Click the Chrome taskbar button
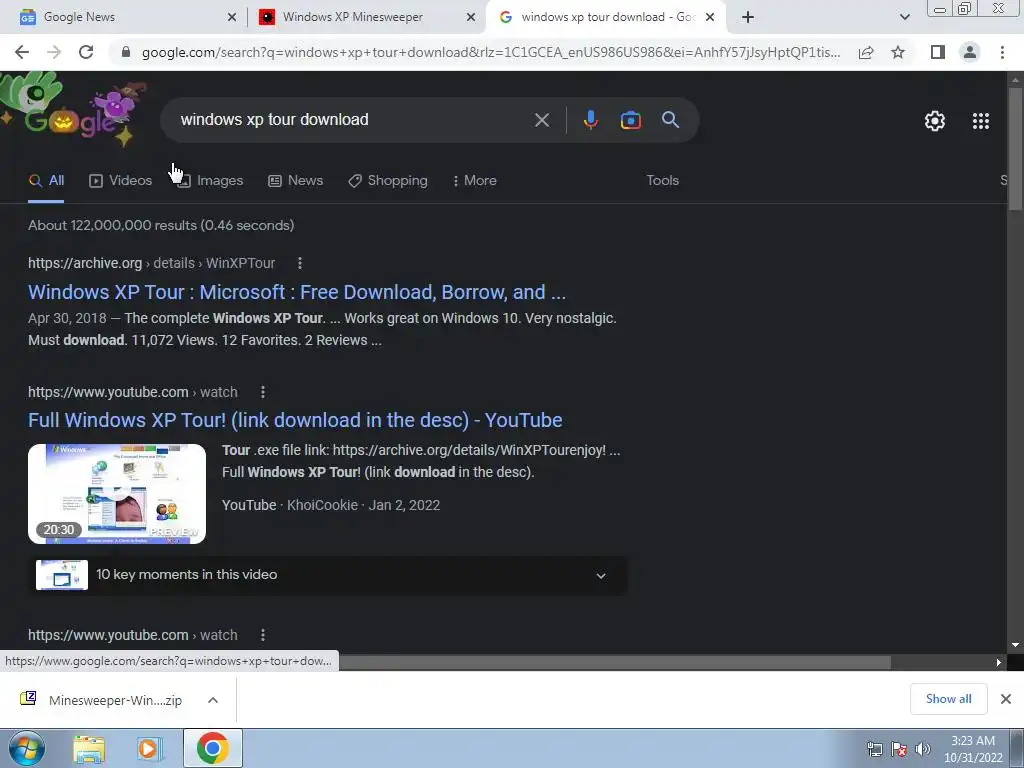The height and width of the screenshot is (768, 1024). 212,748
